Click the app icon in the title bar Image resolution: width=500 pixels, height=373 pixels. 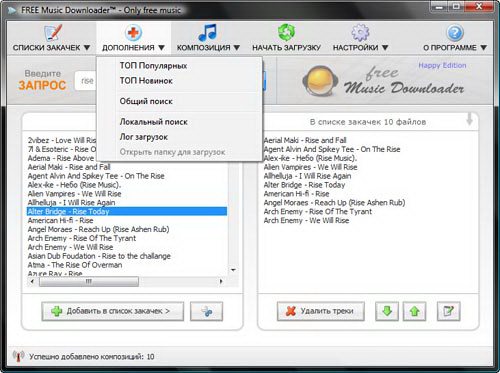pos(12,10)
